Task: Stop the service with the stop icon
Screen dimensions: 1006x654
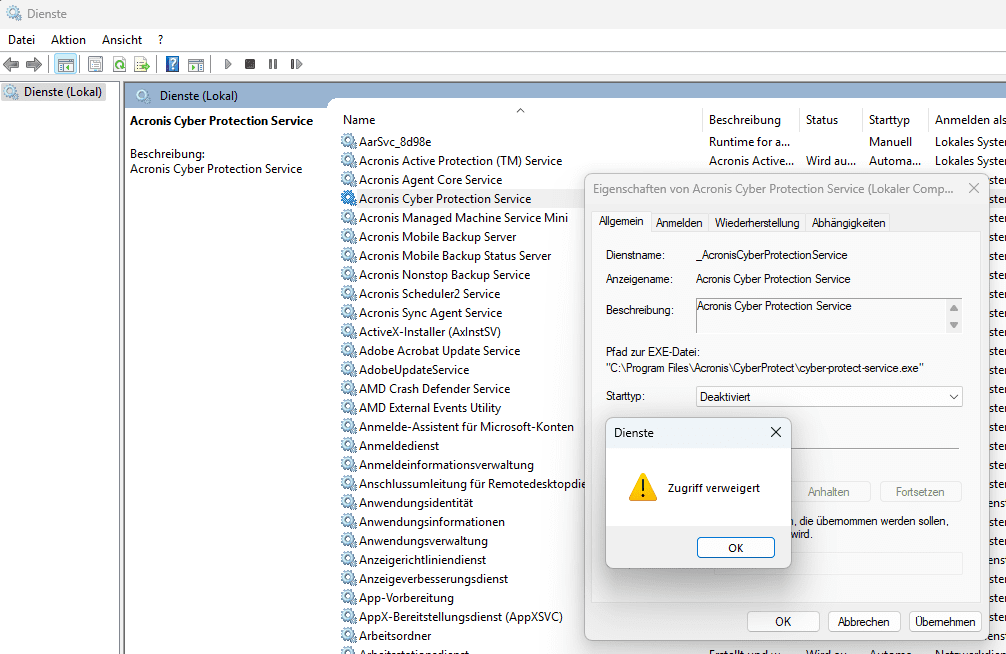Action: tap(250, 64)
